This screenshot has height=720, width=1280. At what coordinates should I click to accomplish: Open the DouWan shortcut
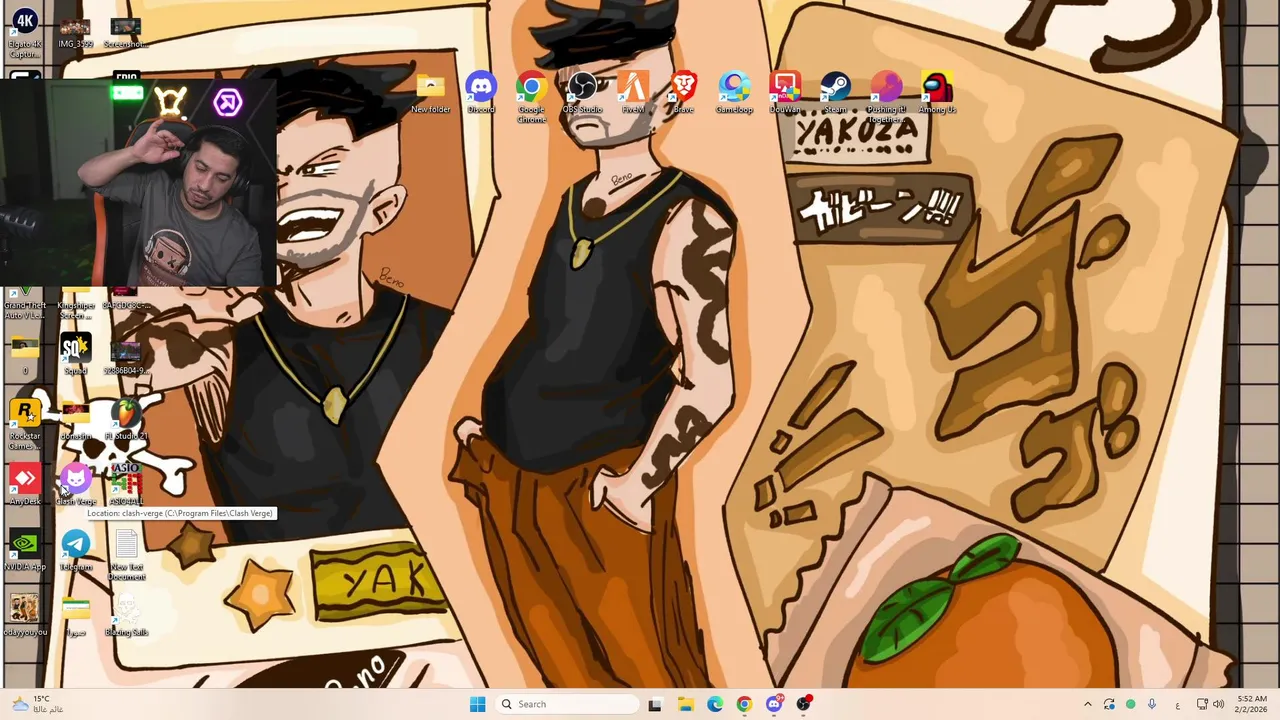point(785,94)
